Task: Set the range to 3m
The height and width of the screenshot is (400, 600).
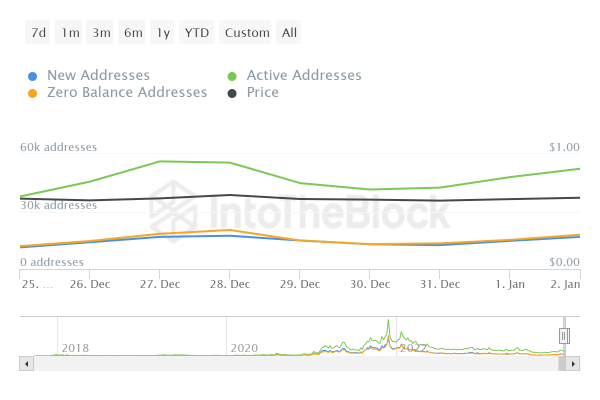Action: coord(101,33)
